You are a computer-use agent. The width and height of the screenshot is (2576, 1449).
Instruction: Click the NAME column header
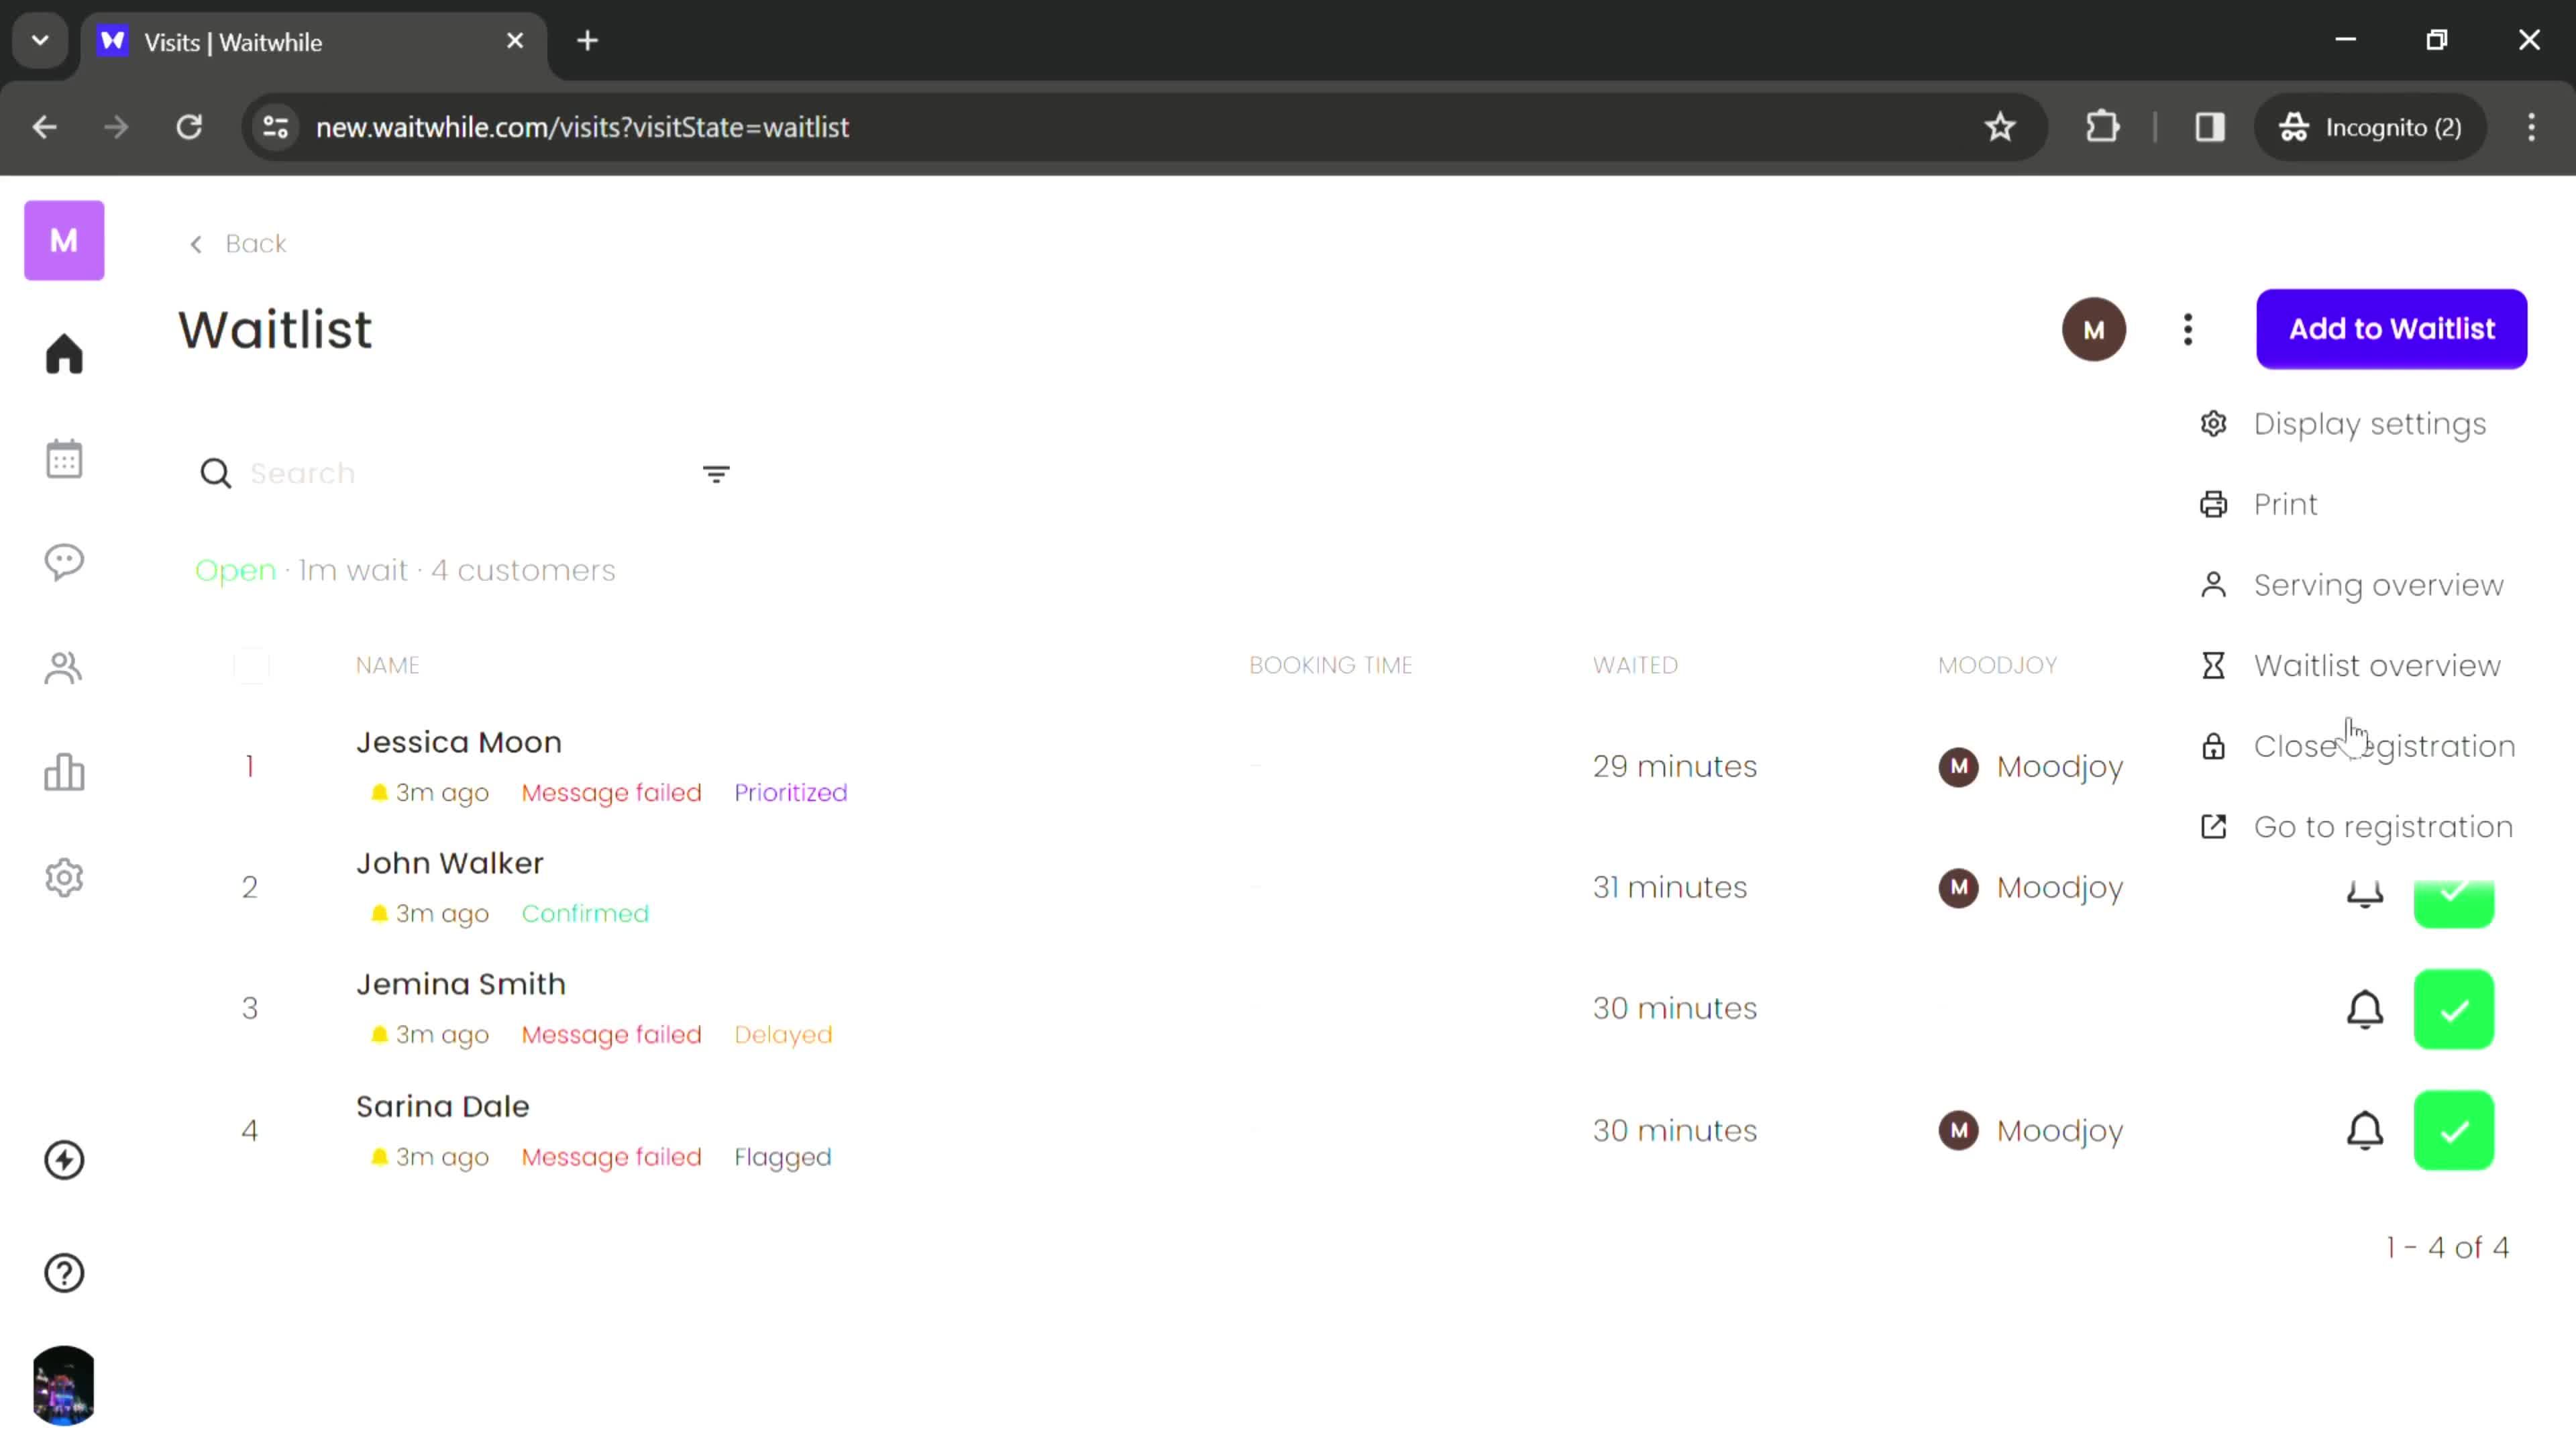tap(388, 666)
